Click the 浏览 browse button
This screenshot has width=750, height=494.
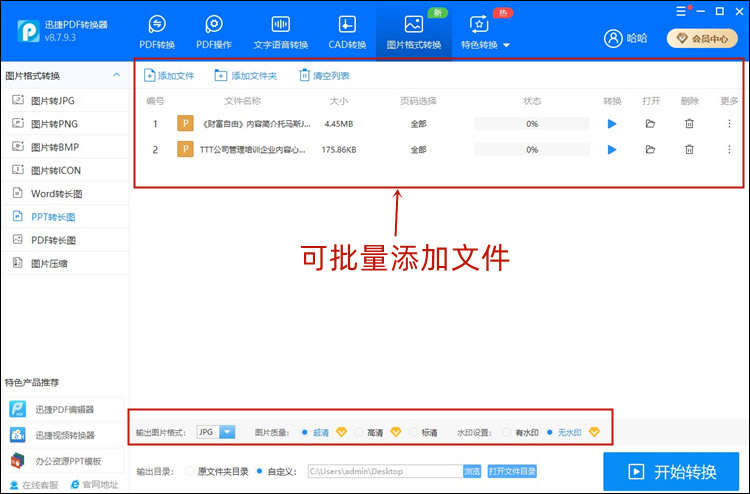coord(472,472)
